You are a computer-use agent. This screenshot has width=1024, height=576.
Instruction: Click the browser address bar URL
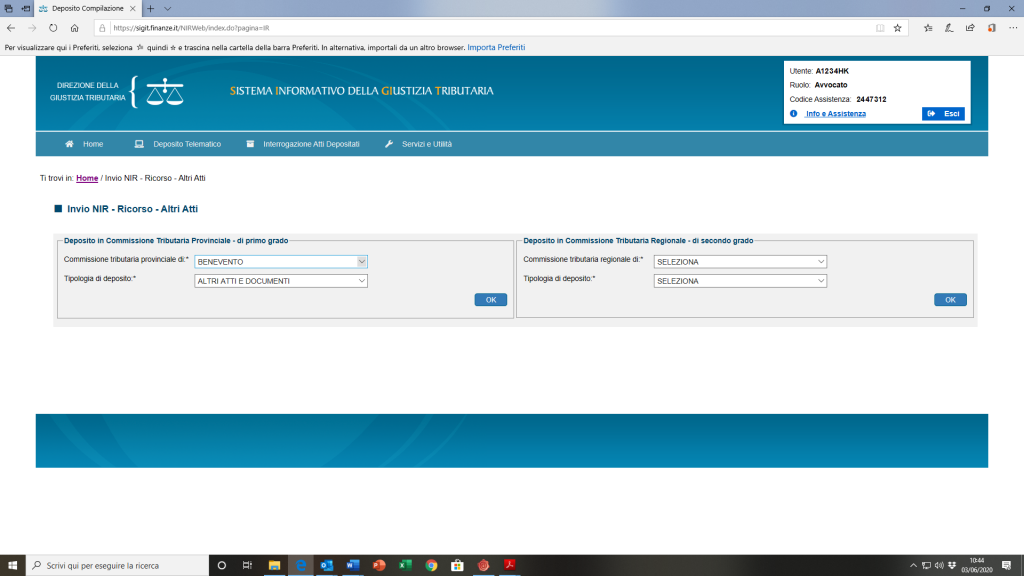(x=191, y=28)
